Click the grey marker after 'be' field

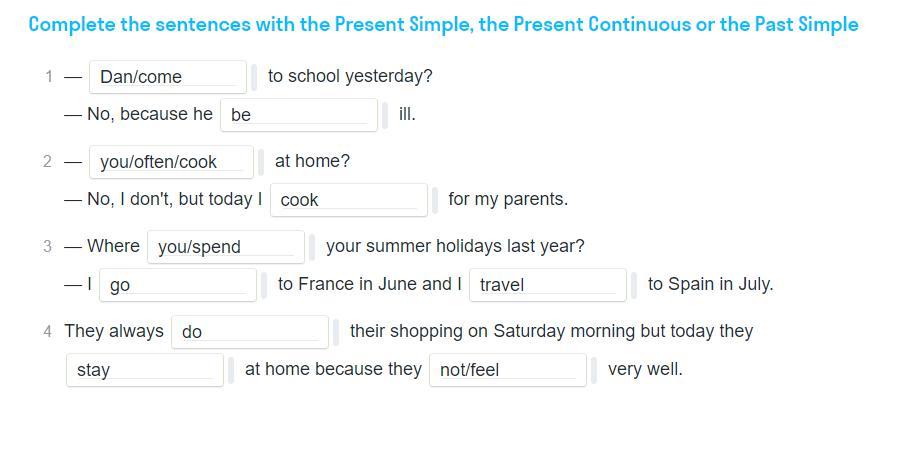pyautogui.click(x=385, y=115)
